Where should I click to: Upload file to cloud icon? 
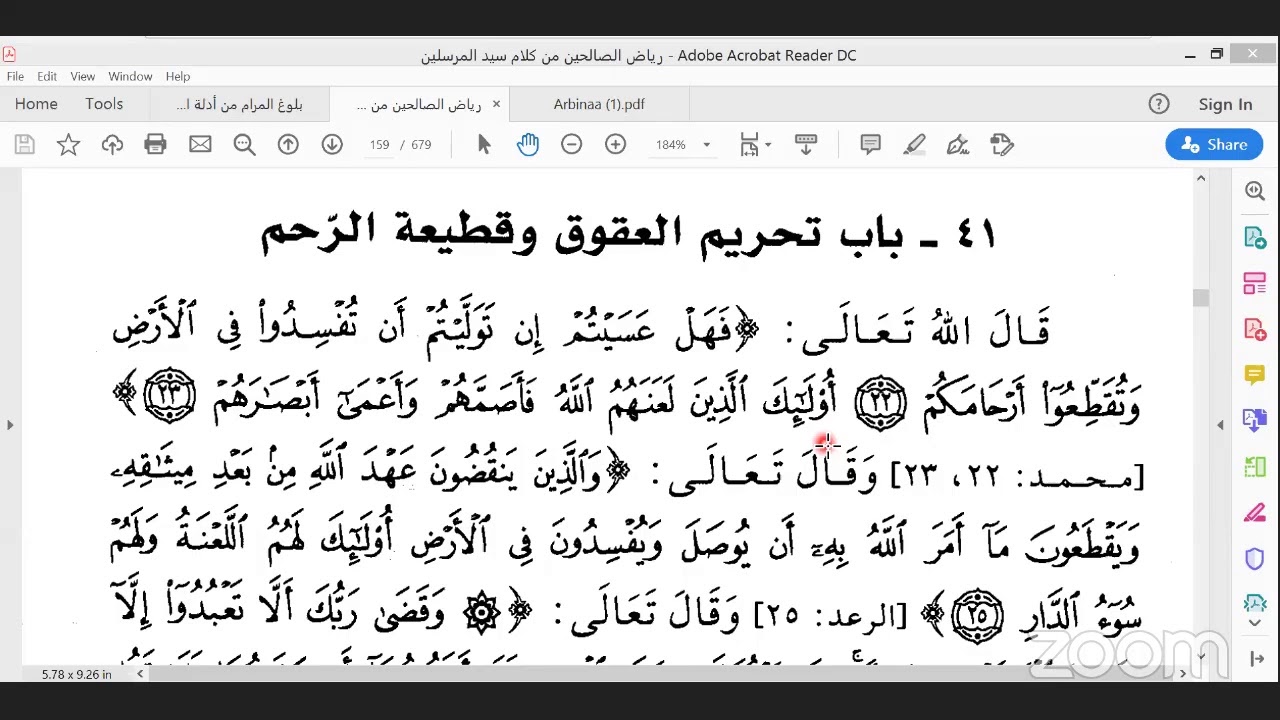point(112,145)
